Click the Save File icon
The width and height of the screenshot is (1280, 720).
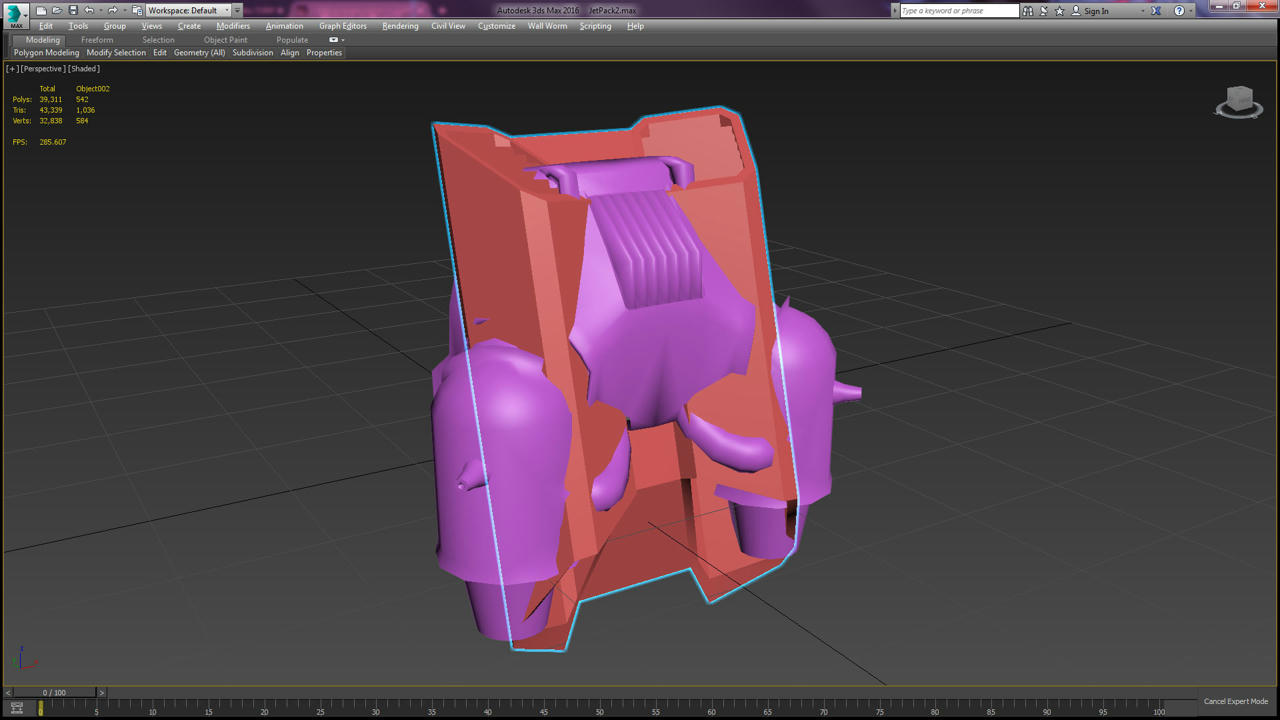[x=73, y=10]
